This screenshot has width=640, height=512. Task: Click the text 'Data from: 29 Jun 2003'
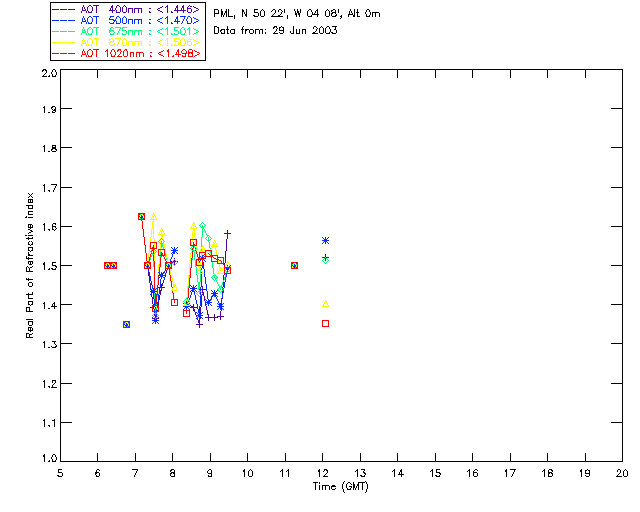tap(275, 31)
